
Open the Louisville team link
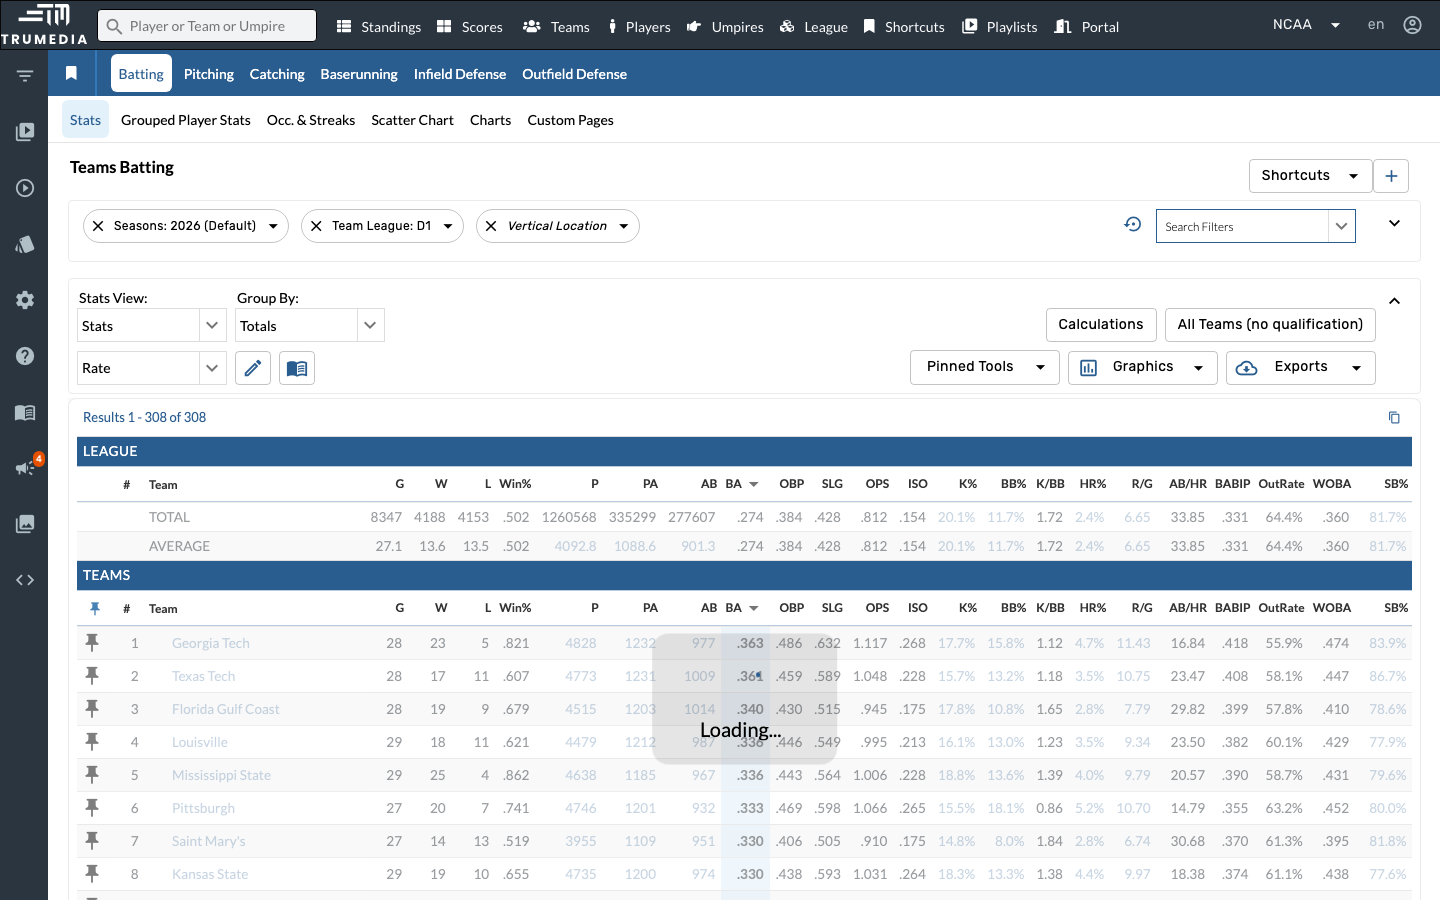click(x=200, y=742)
